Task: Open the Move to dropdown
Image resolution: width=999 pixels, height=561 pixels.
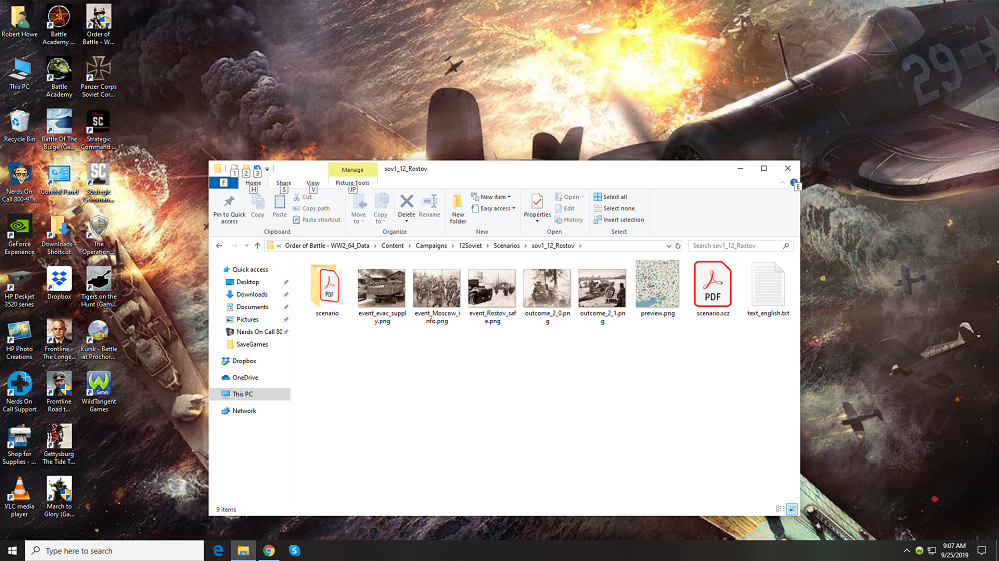Action: click(x=359, y=209)
